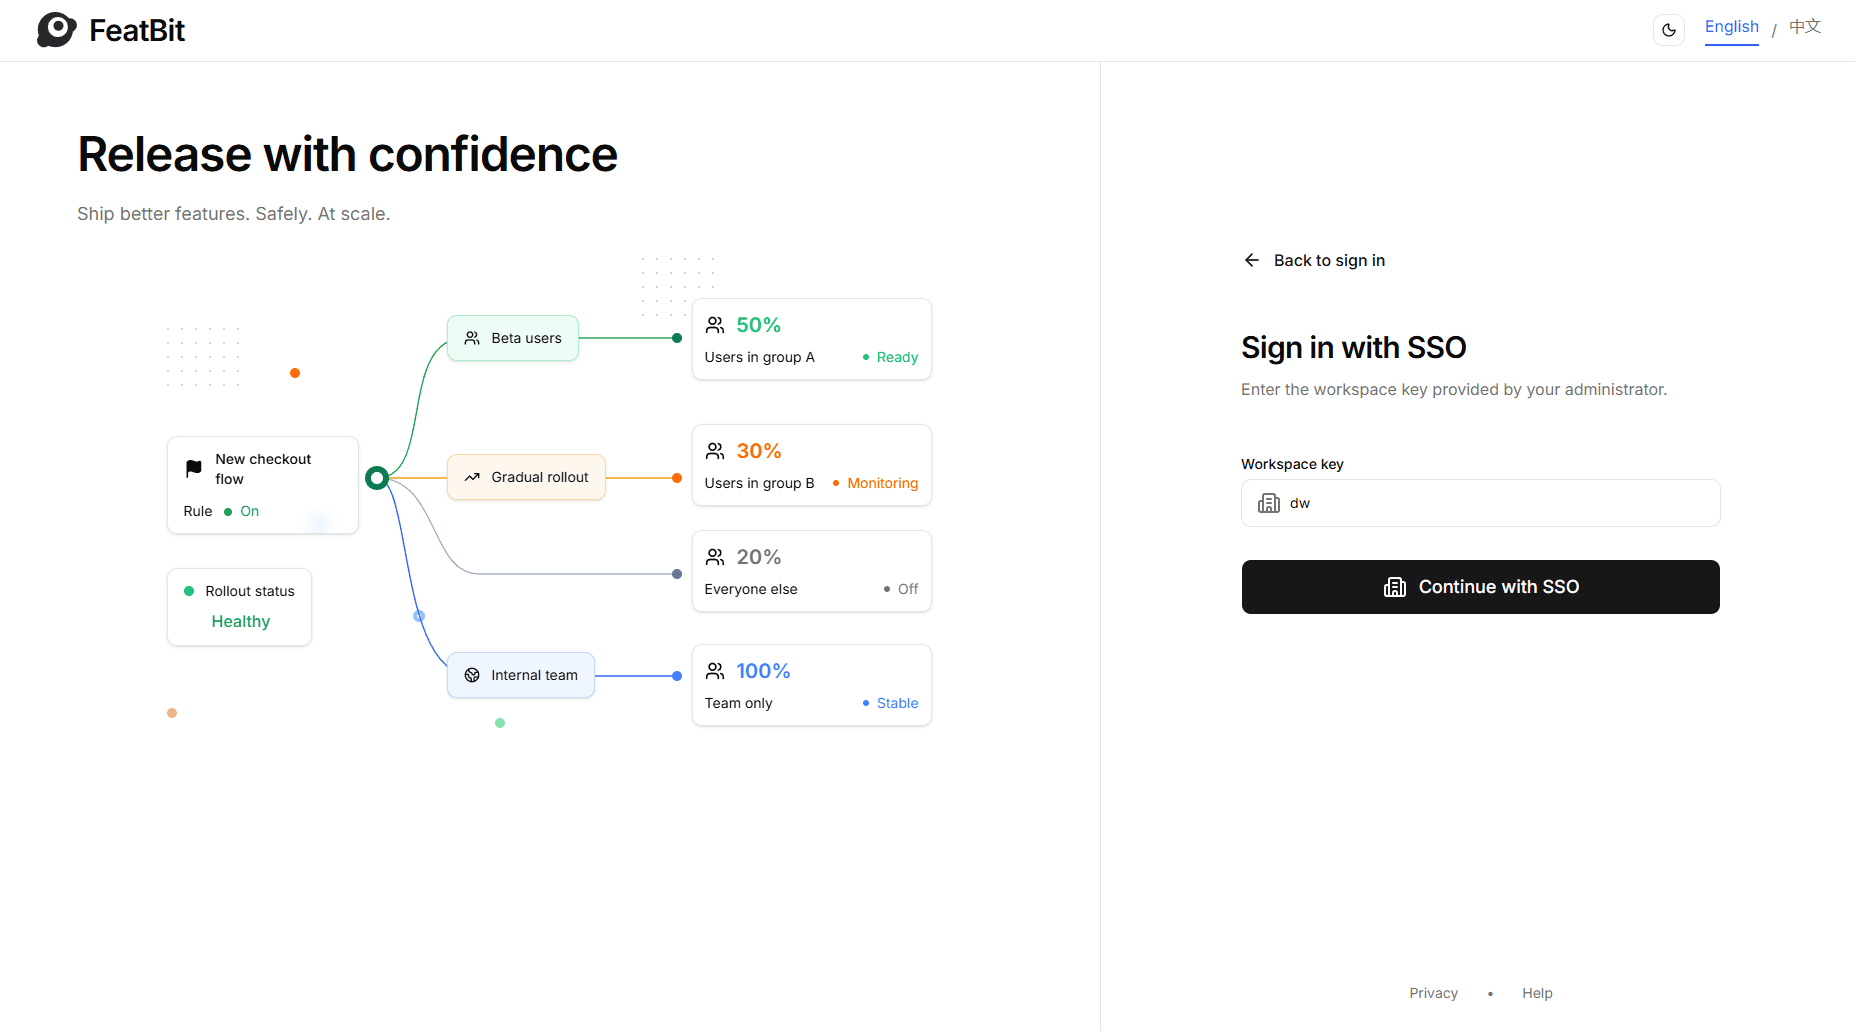Click the back arrow icon
The image size is (1855, 1031).
tap(1252, 260)
